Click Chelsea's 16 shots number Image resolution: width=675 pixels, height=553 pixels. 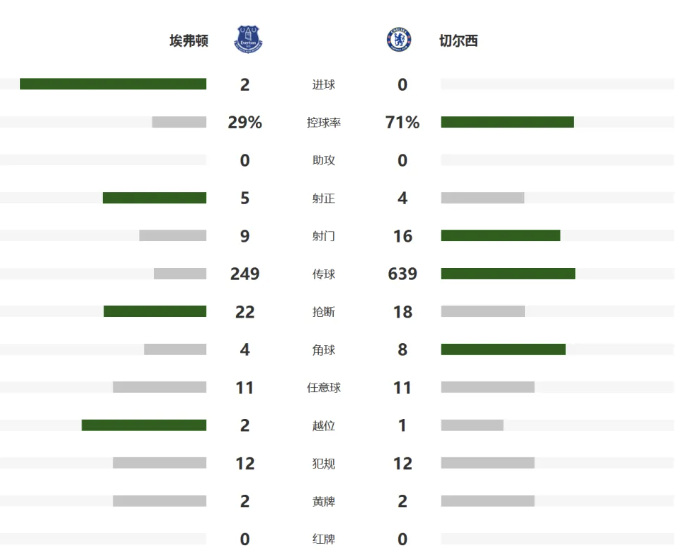[402, 237]
